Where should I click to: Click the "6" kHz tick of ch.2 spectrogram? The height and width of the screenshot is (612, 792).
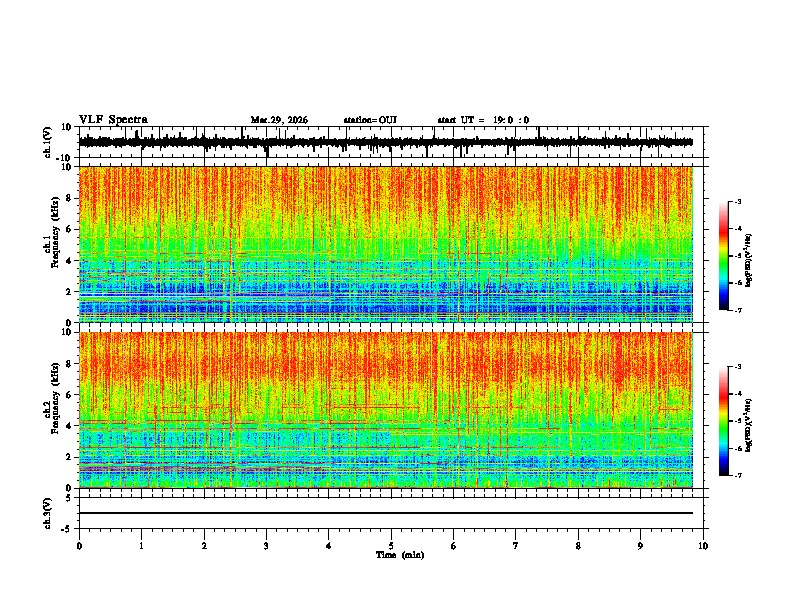69,395
